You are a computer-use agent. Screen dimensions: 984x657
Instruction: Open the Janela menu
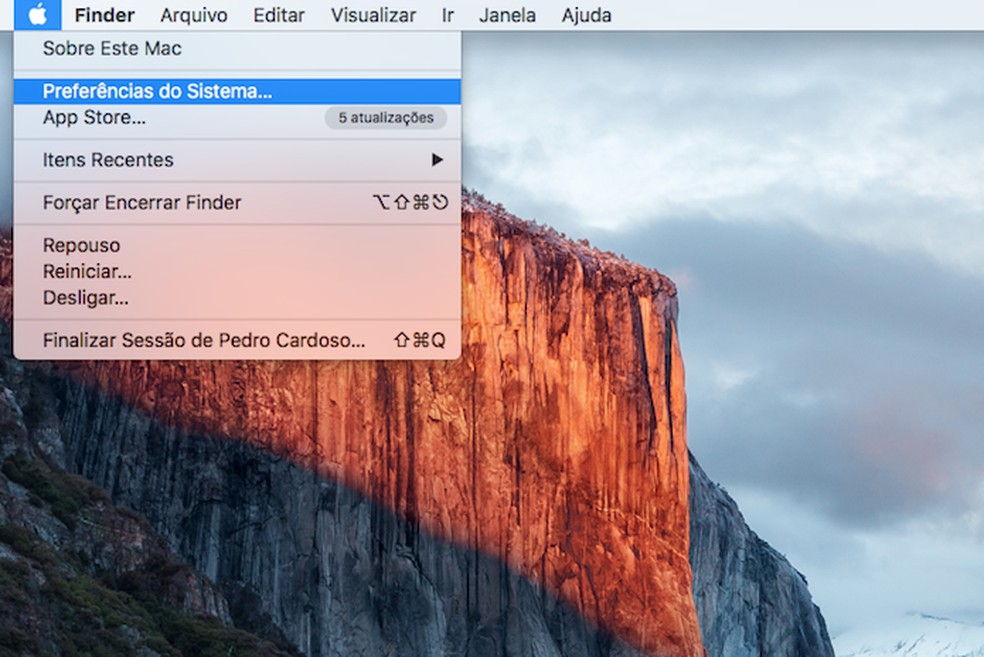click(506, 15)
